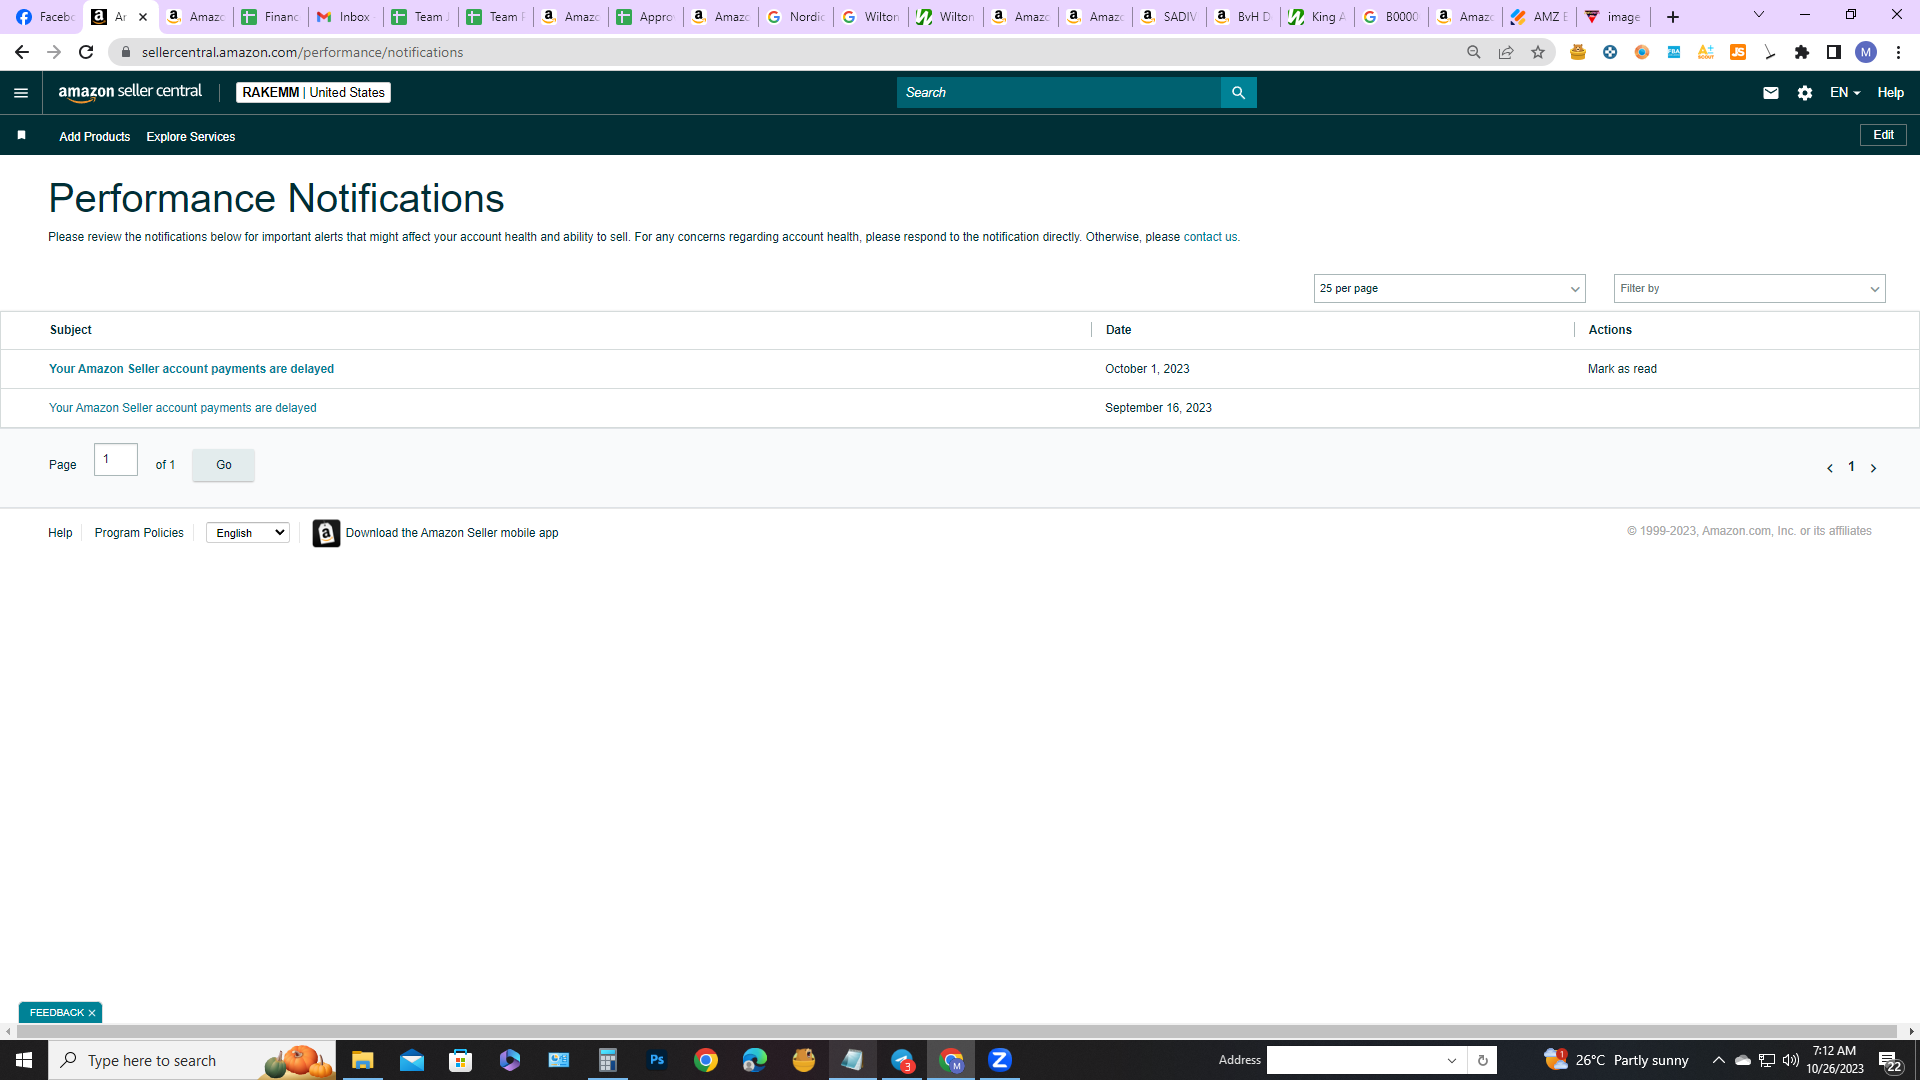Switch to the Nordic Google search tab
Image resolution: width=1920 pixels, height=1080 pixels.
[795, 17]
